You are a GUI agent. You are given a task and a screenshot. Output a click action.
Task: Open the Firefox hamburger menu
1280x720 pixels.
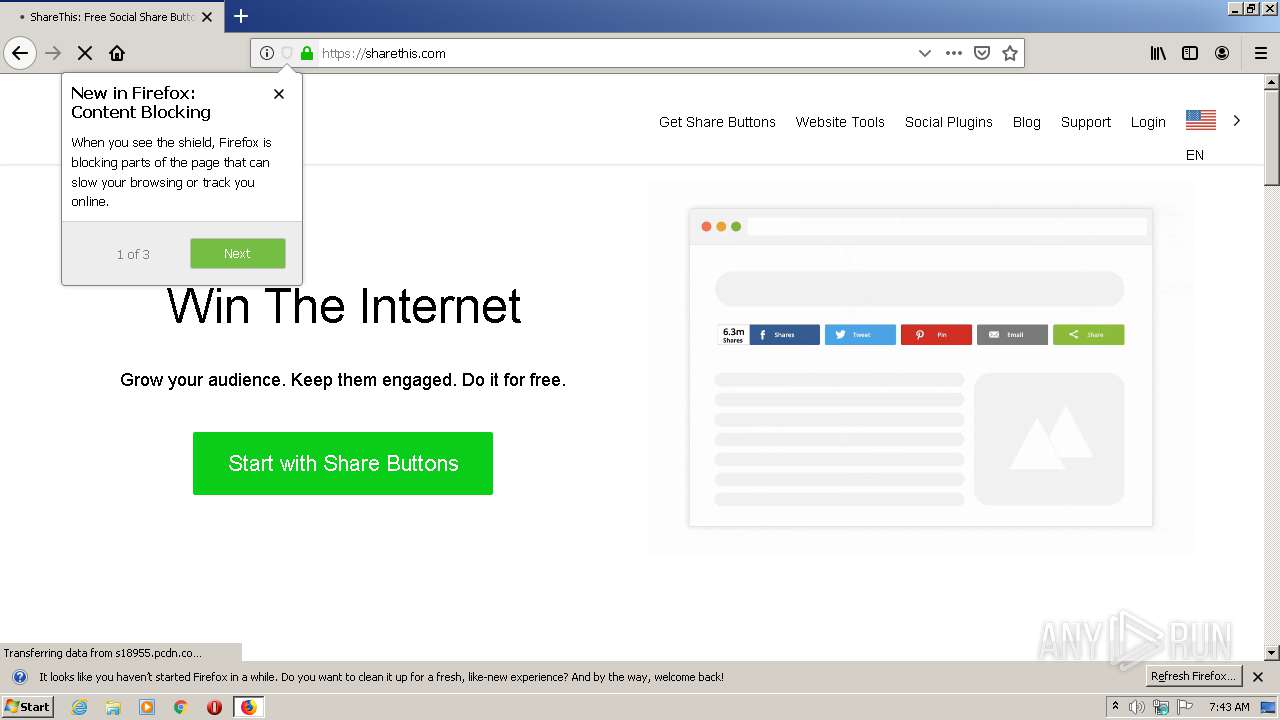click(x=1261, y=53)
